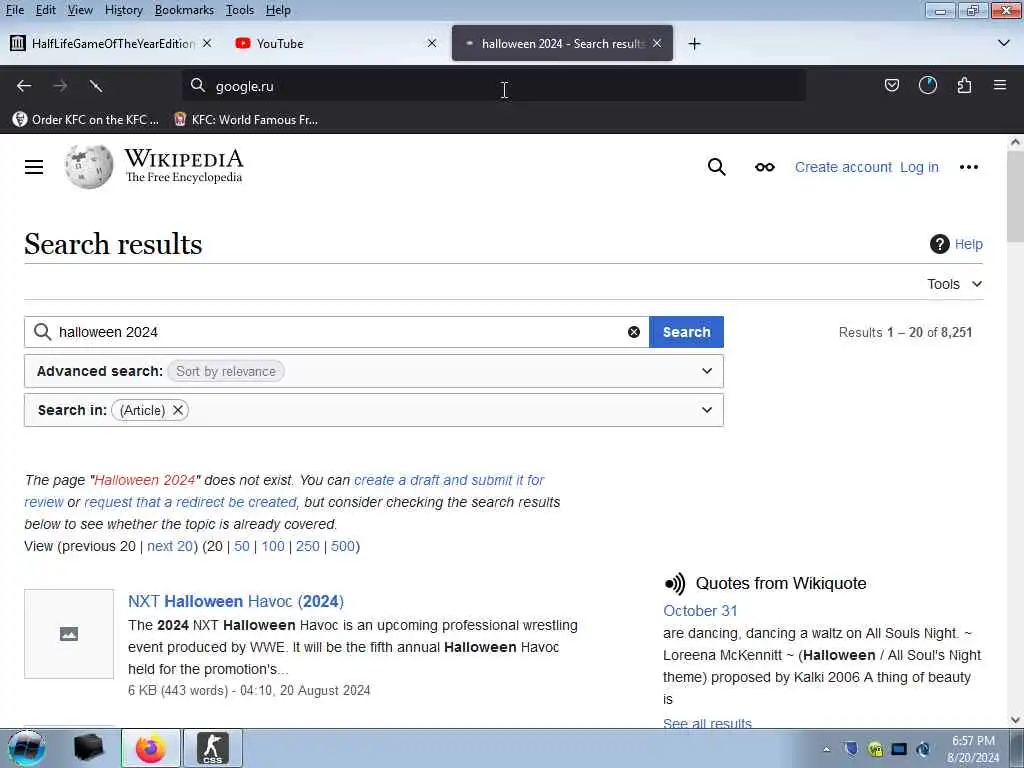Click the Help link beside Search results
Image resolution: width=1024 pixels, height=768 pixels.
click(x=968, y=244)
